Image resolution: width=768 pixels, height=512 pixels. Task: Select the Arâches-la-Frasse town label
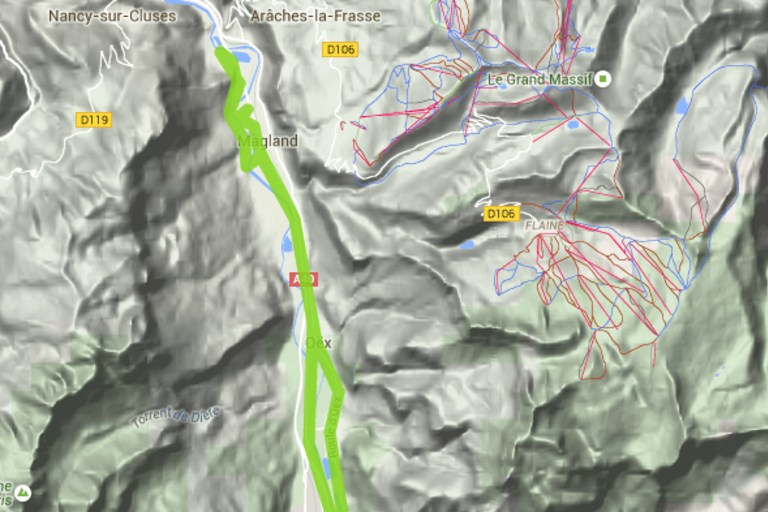[x=315, y=16]
